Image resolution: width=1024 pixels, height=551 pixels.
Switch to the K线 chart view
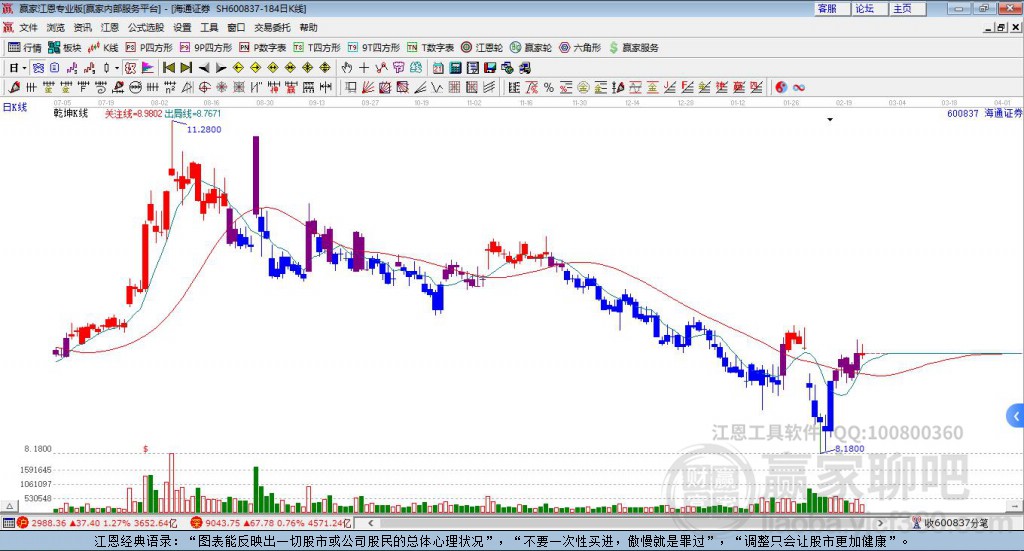point(103,48)
